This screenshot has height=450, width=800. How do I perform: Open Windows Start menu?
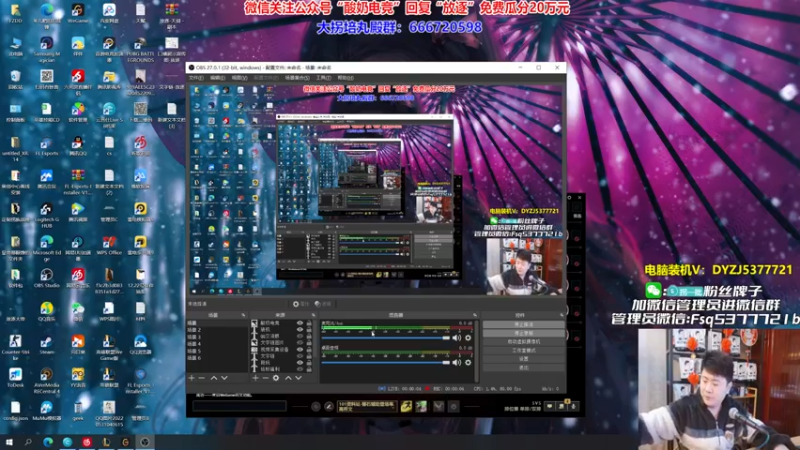[9, 442]
